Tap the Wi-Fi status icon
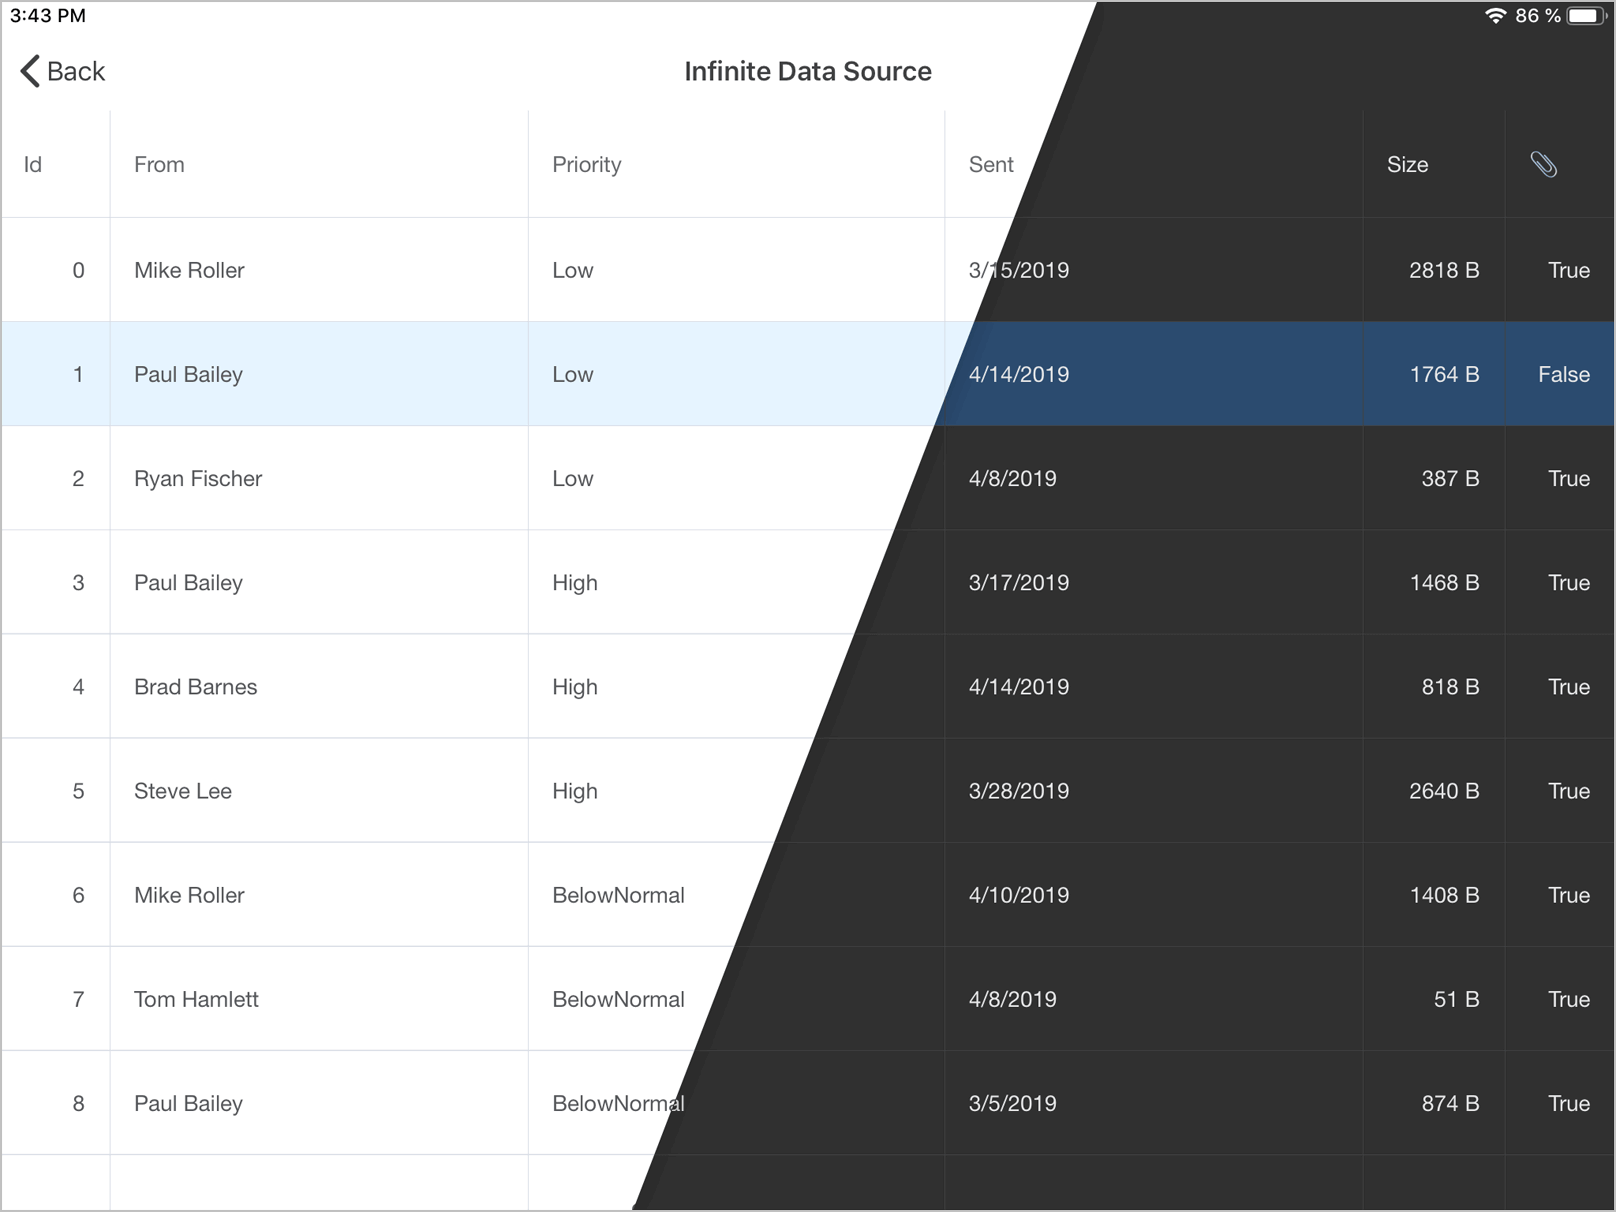This screenshot has width=1616, height=1212. pyautogui.click(x=1495, y=16)
